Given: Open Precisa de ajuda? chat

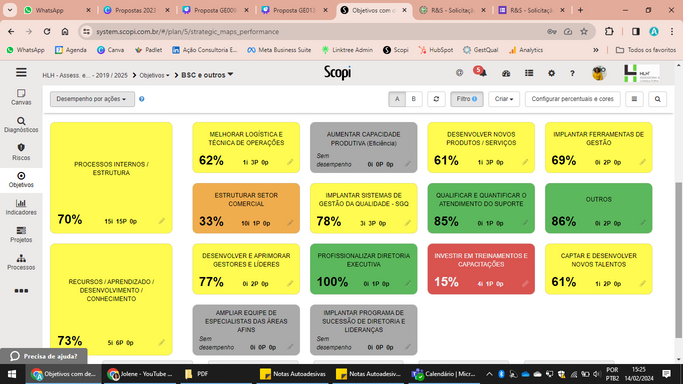Looking at the screenshot, I should [44, 356].
